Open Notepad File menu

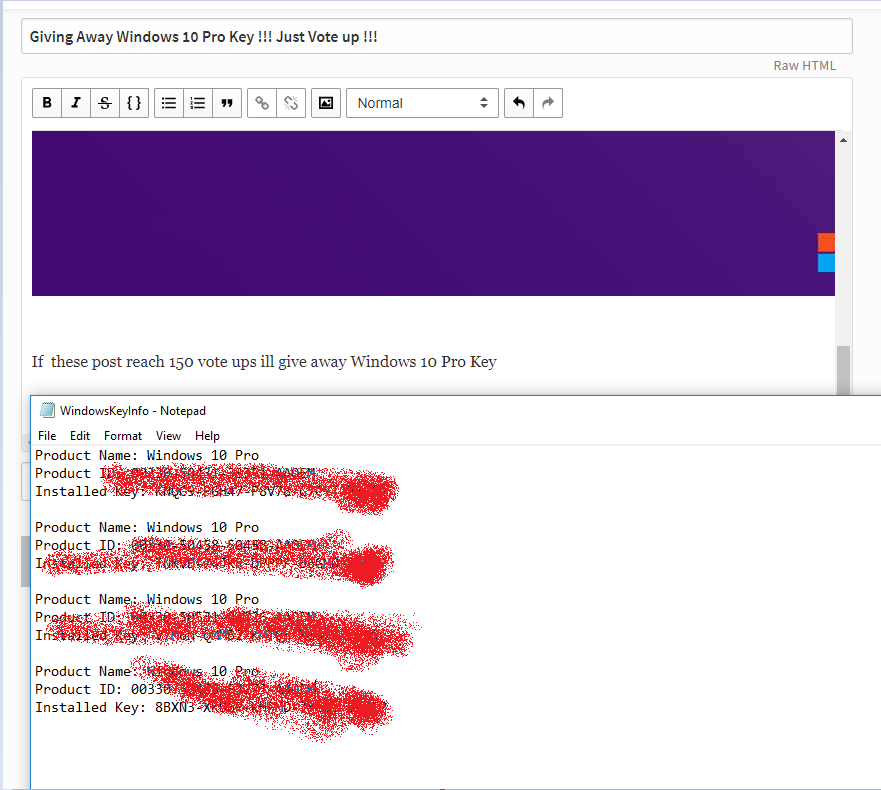coord(47,435)
